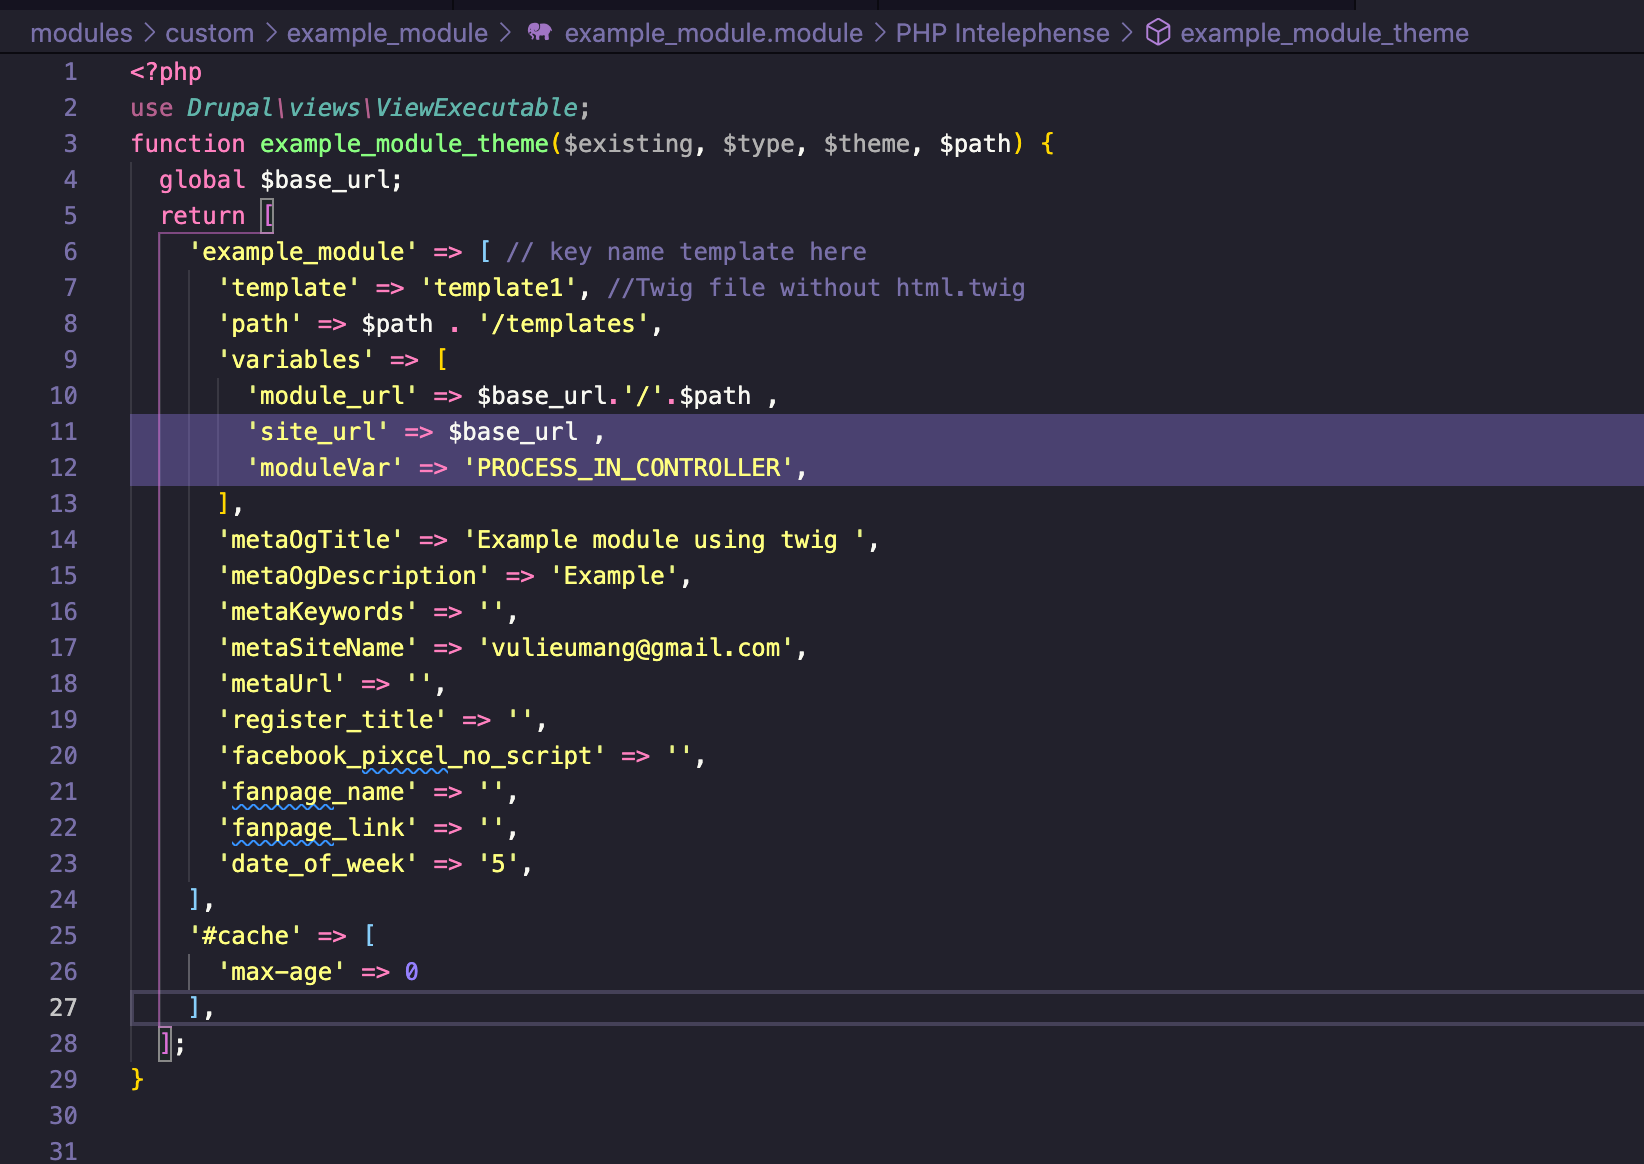Image resolution: width=1644 pixels, height=1164 pixels.
Task: Click line number 11 in gutter
Action: tap(63, 432)
